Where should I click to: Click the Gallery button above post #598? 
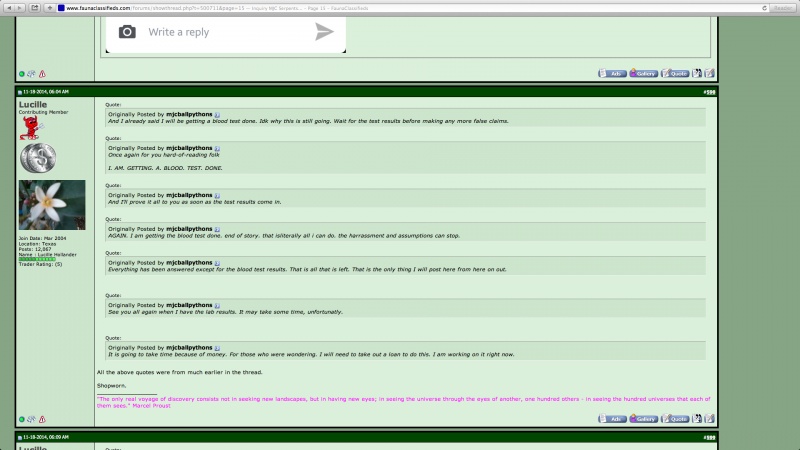pyautogui.click(x=643, y=73)
